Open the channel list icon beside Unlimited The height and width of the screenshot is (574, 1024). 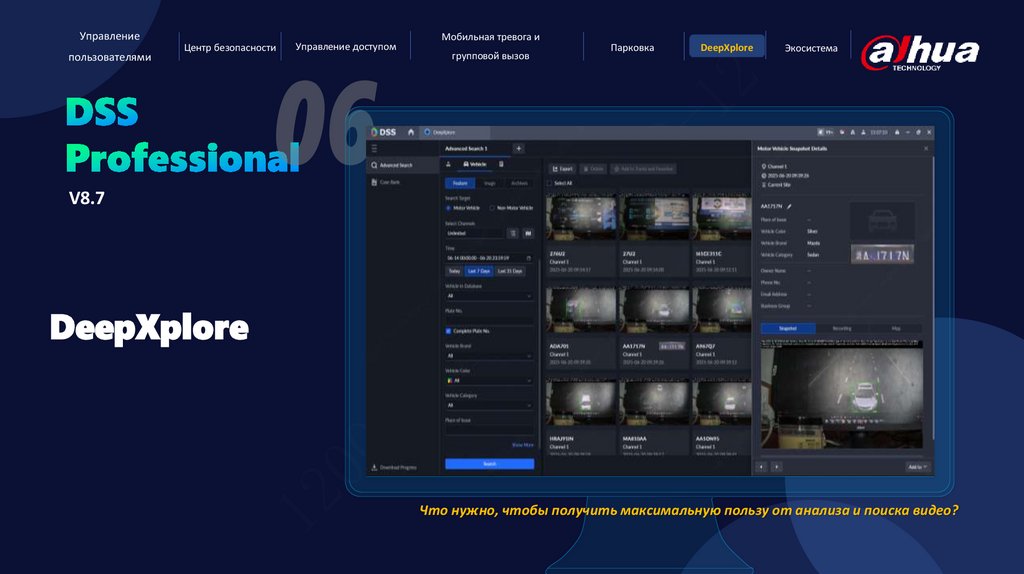[513, 233]
